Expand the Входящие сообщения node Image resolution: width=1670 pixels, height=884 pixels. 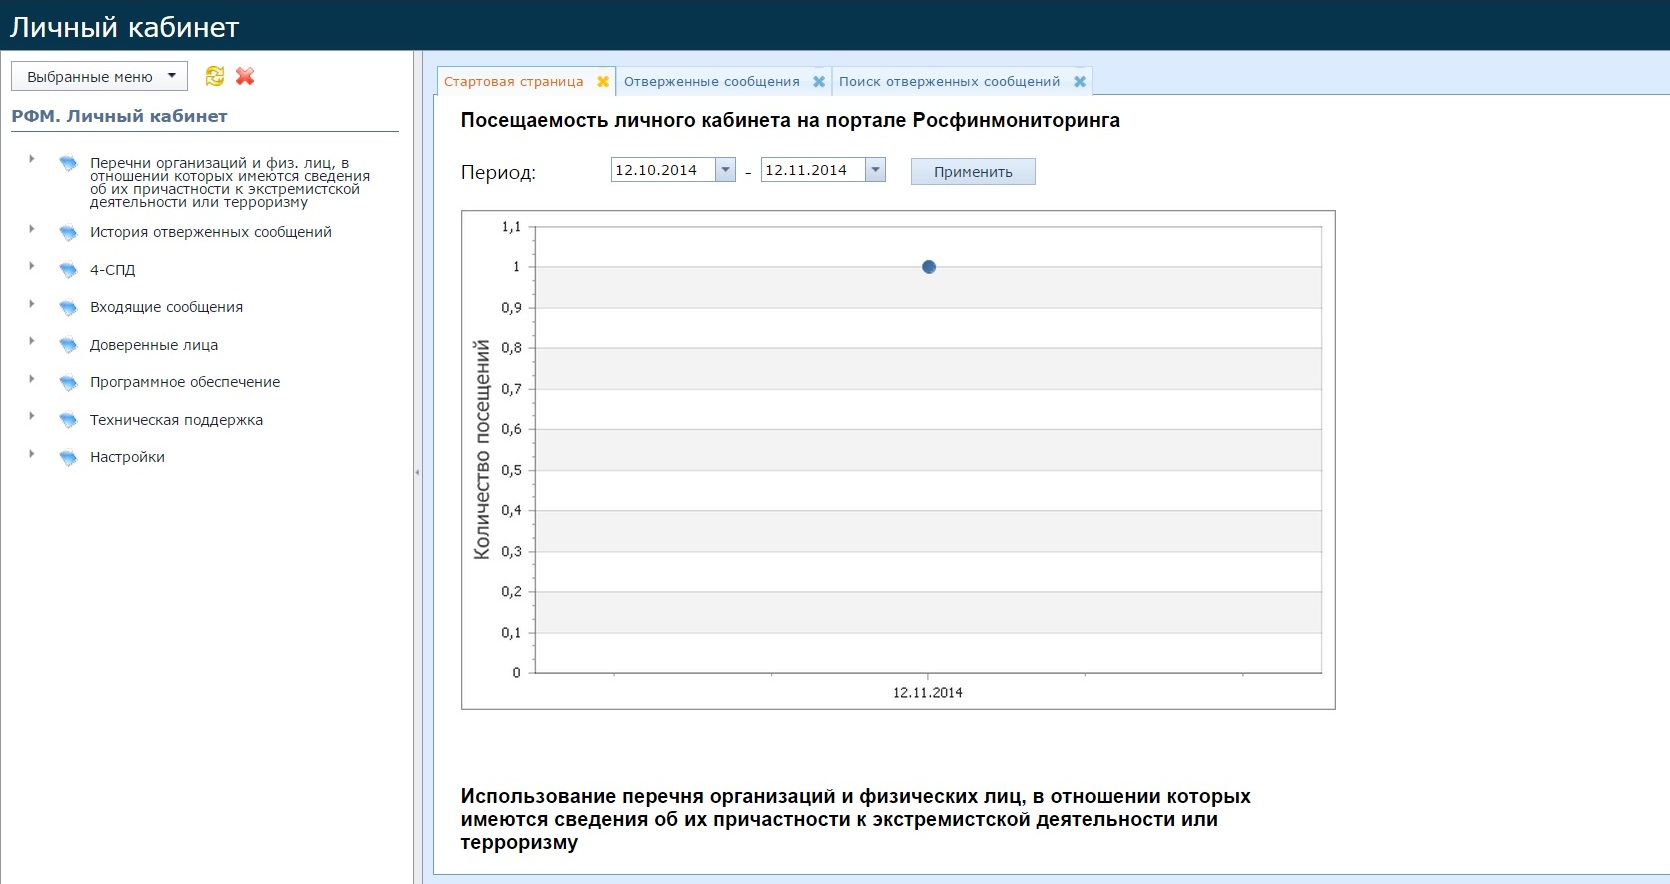[x=32, y=304]
